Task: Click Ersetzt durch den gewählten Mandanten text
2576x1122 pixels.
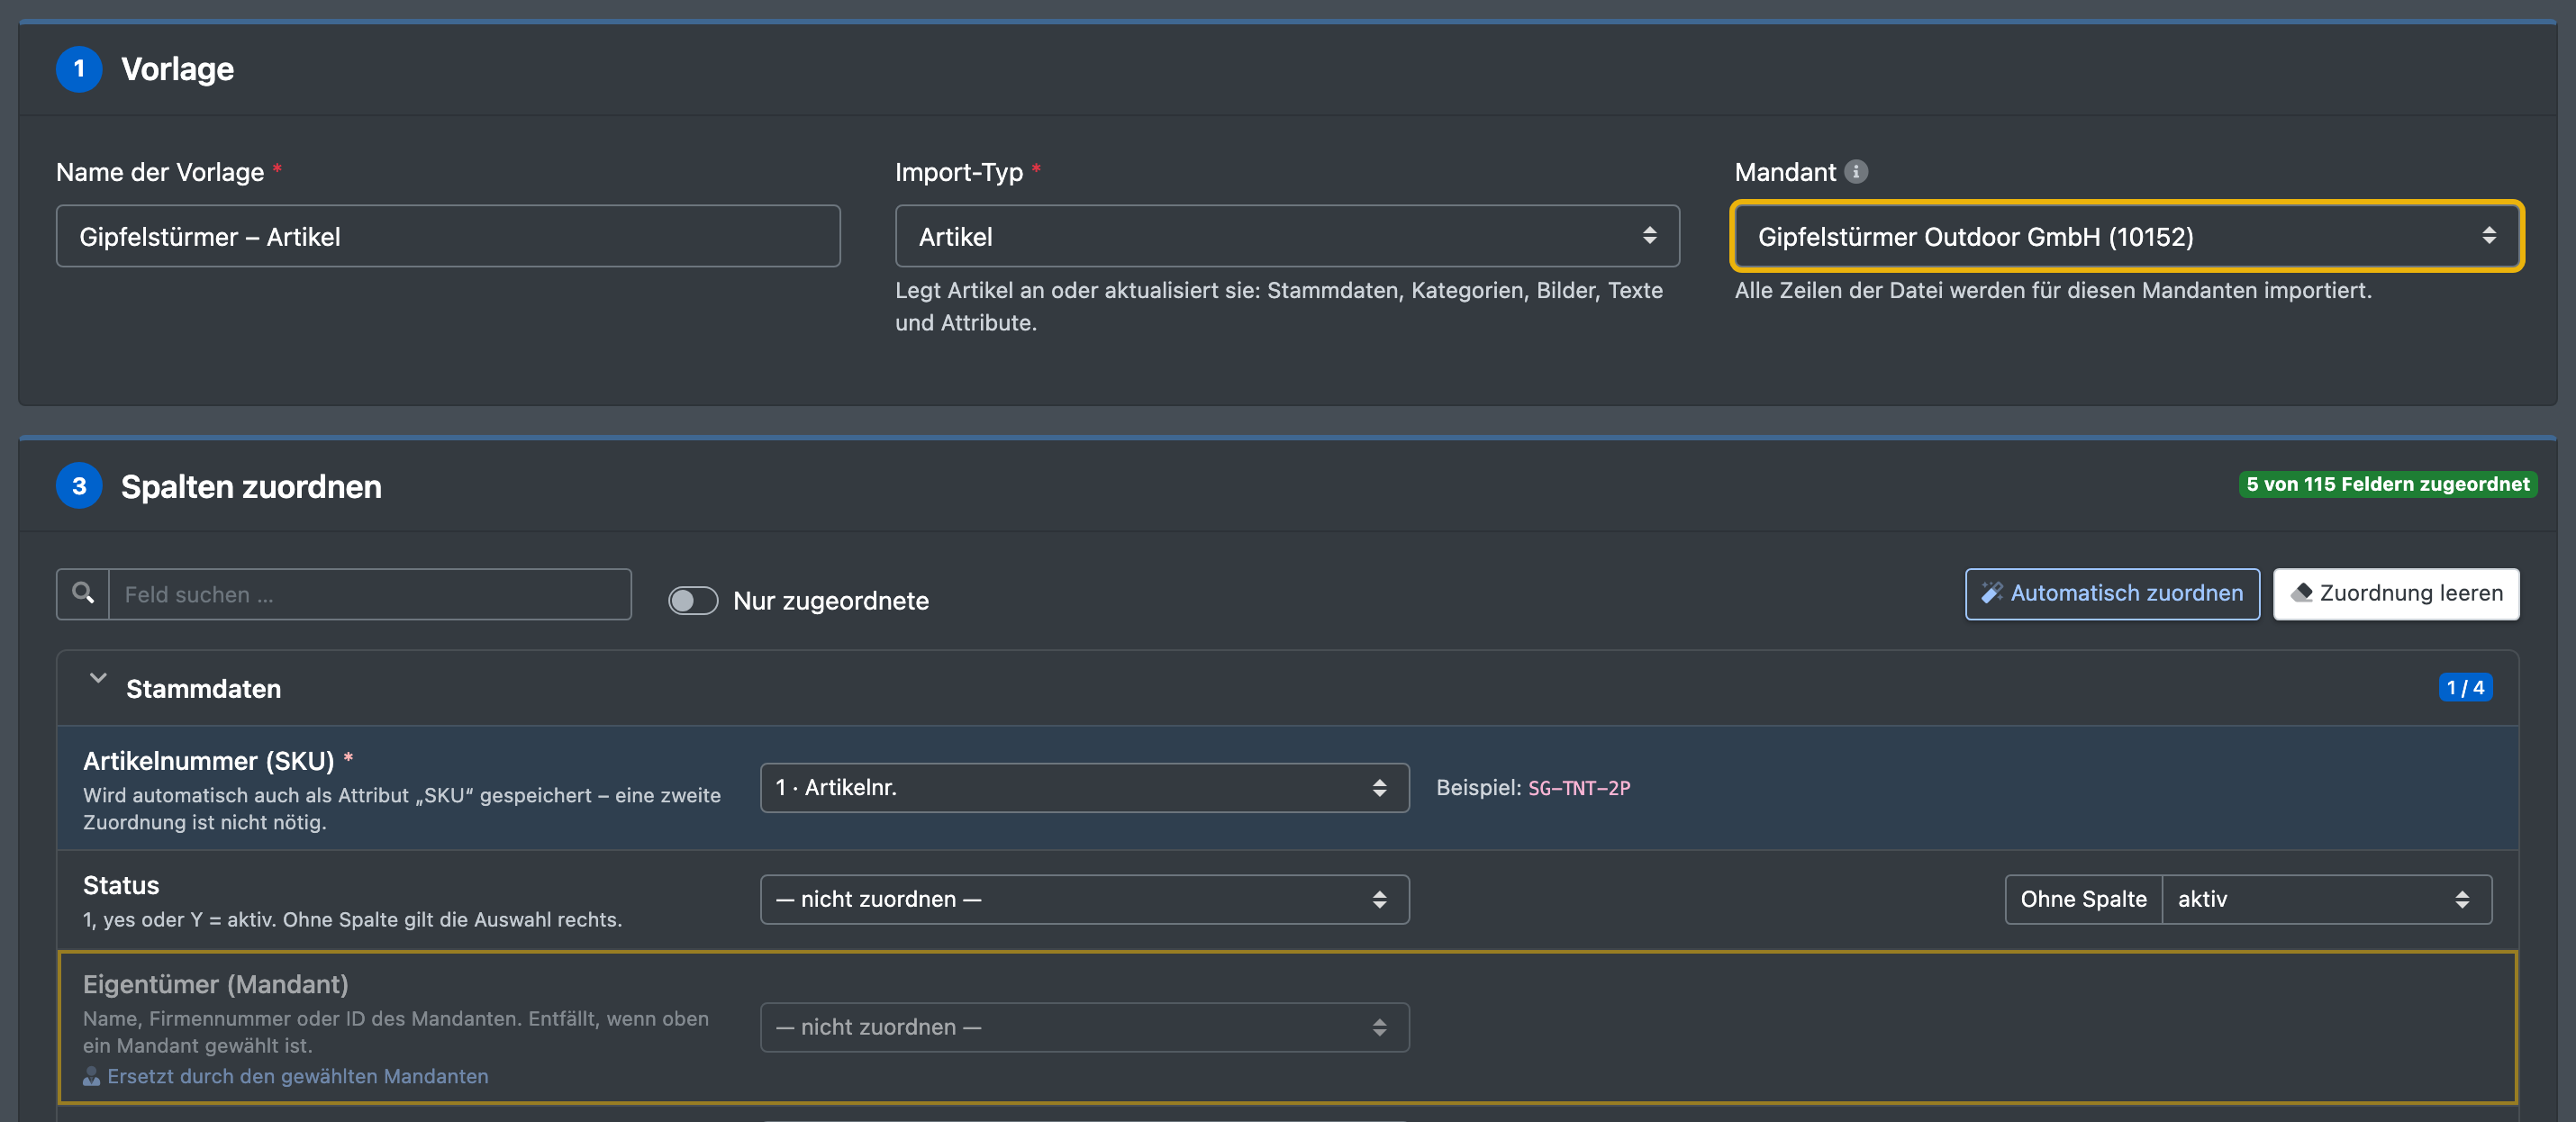Action: pyautogui.click(x=298, y=1076)
